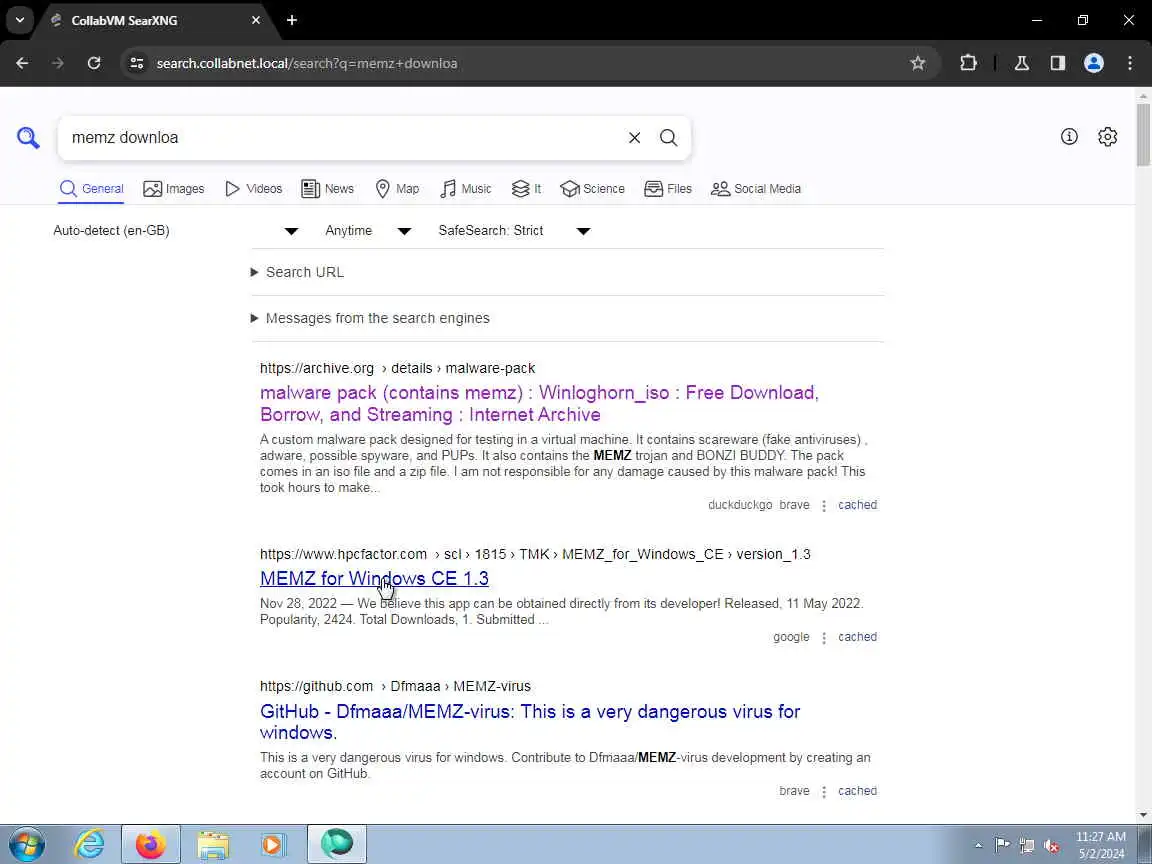Image resolution: width=1152 pixels, height=864 pixels.
Task: Reload the current page
Action: (x=93, y=63)
